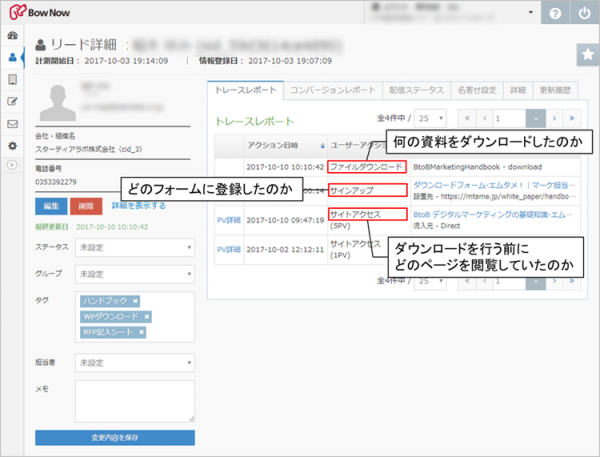Open the dashboard gauge icon in sidebar
The height and width of the screenshot is (457, 600).
(12, 36)
